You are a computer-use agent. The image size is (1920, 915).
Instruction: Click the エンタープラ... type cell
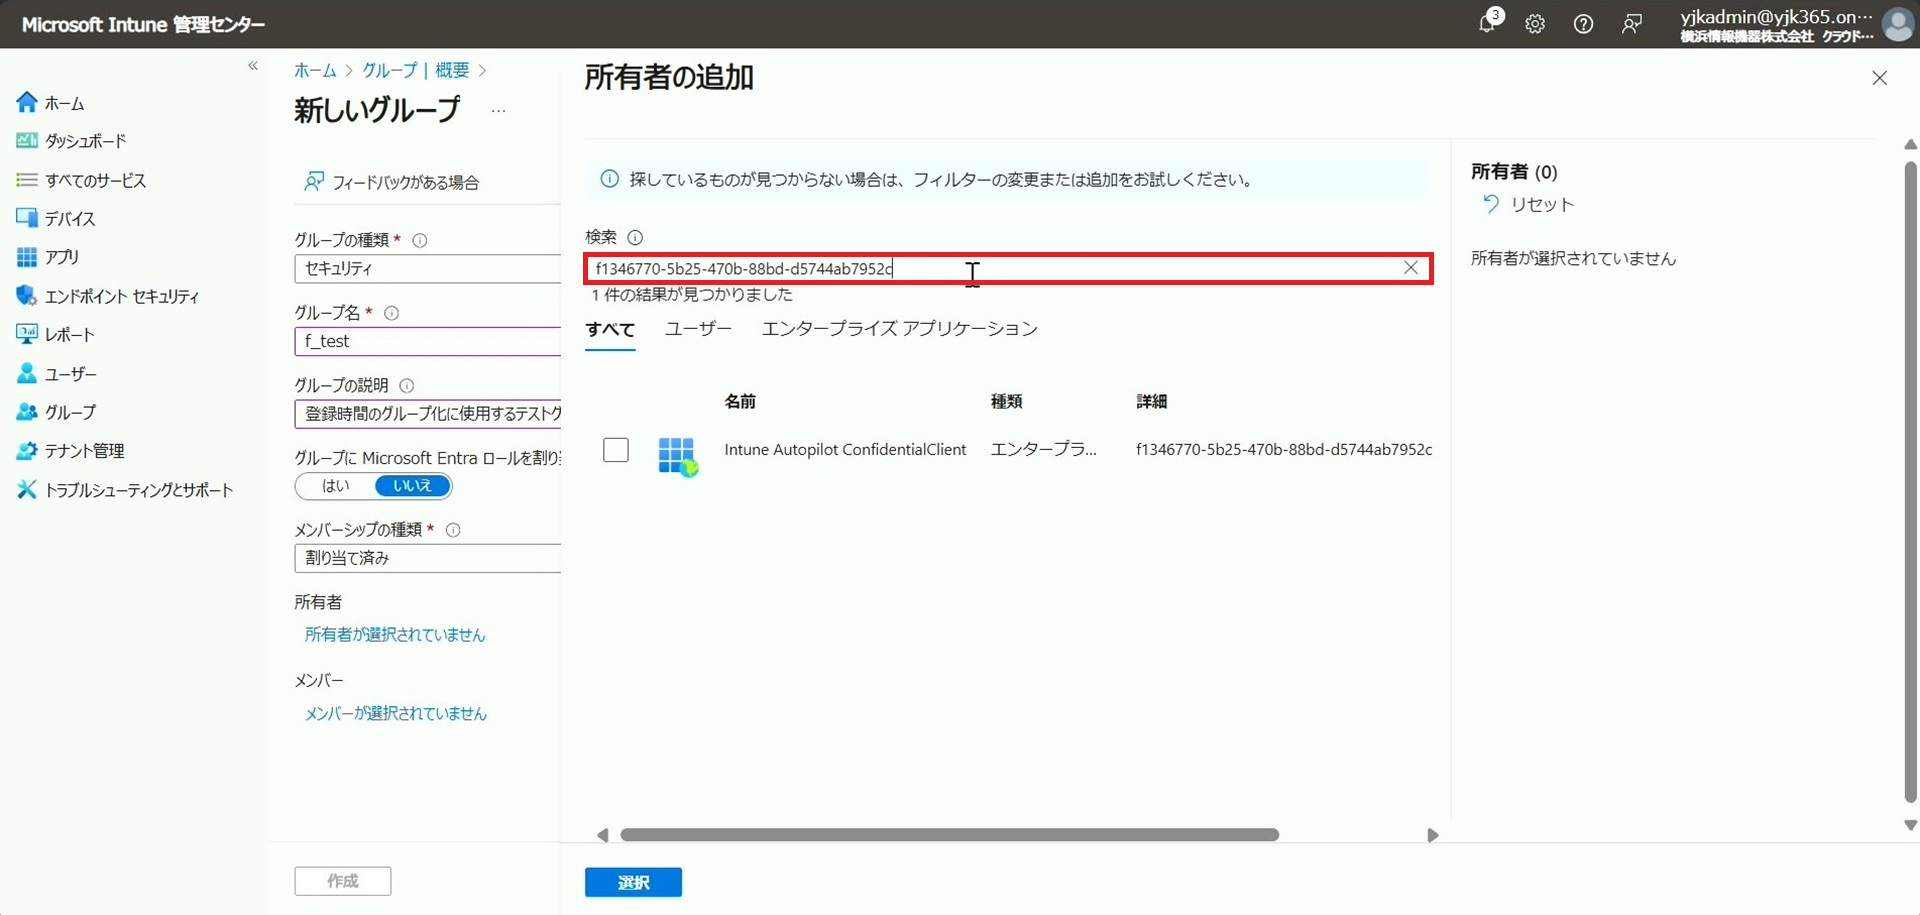(1044, 450)
